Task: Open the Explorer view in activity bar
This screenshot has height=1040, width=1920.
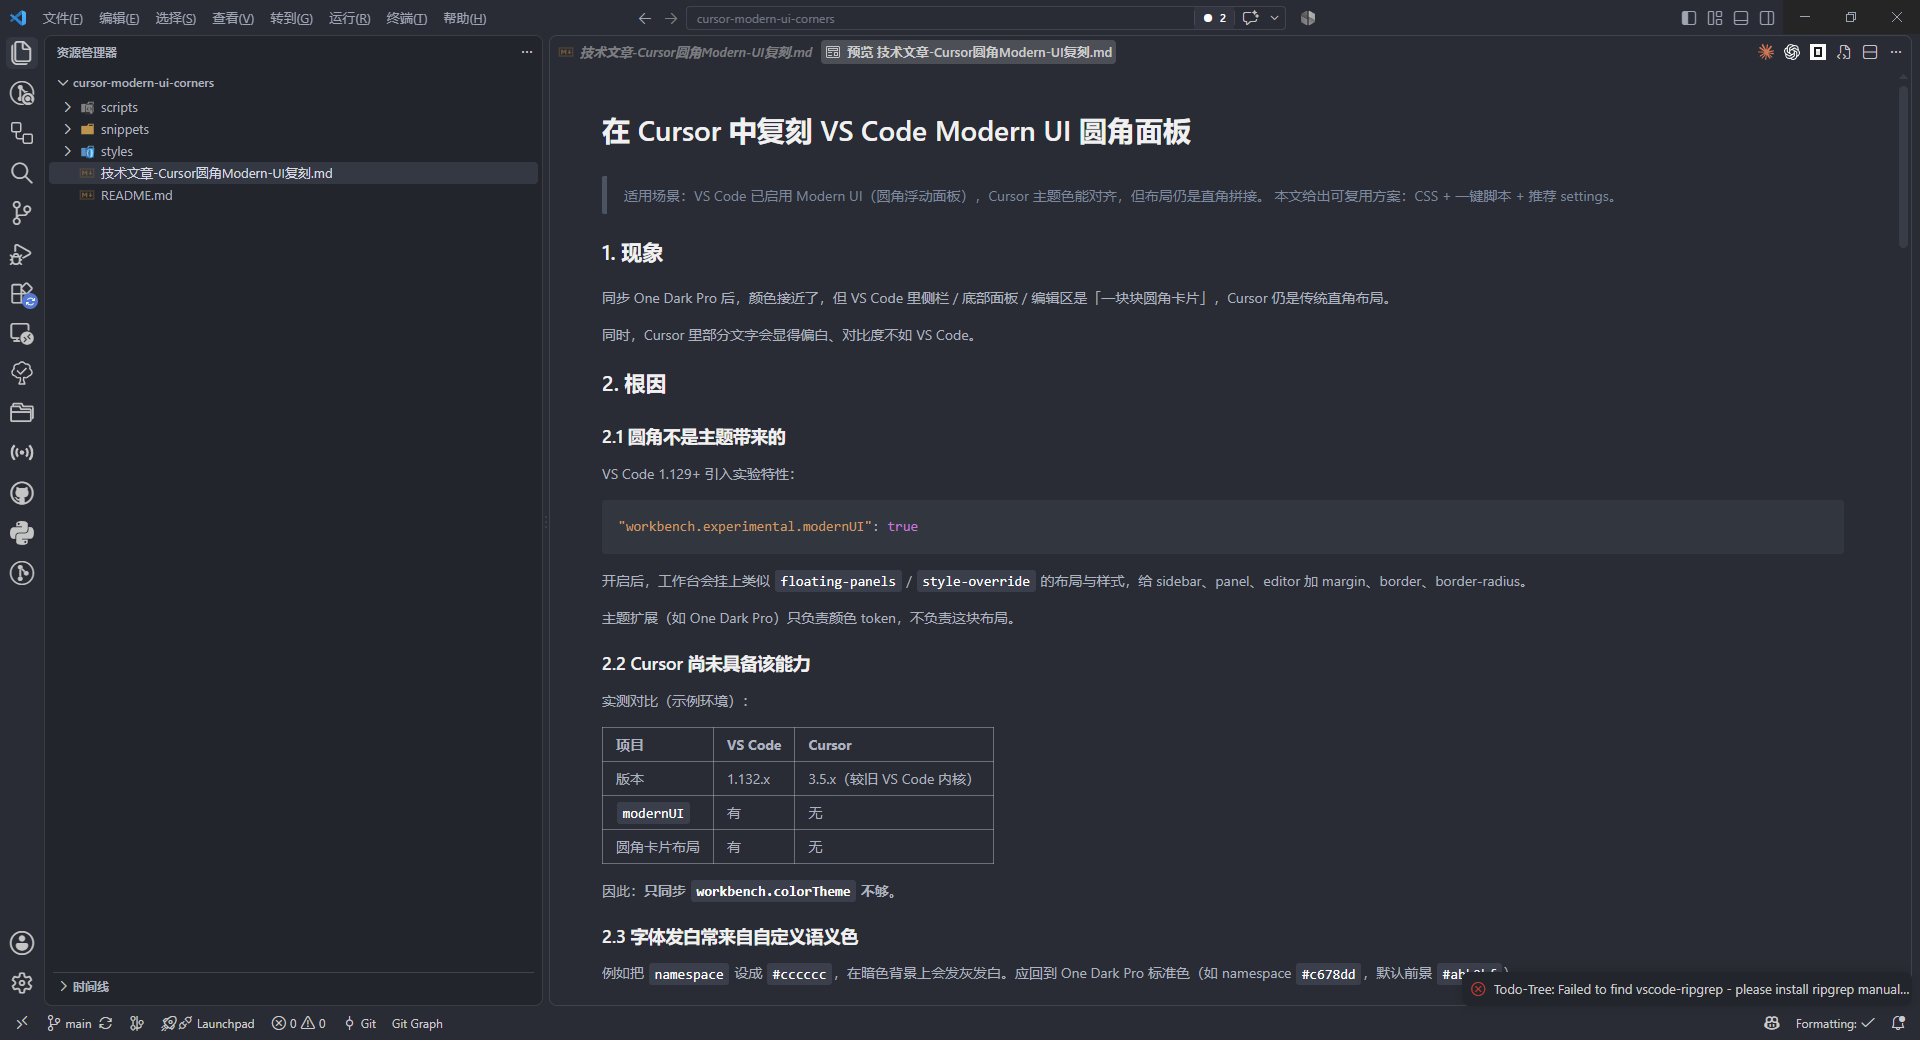Action: tap(21, 52)
